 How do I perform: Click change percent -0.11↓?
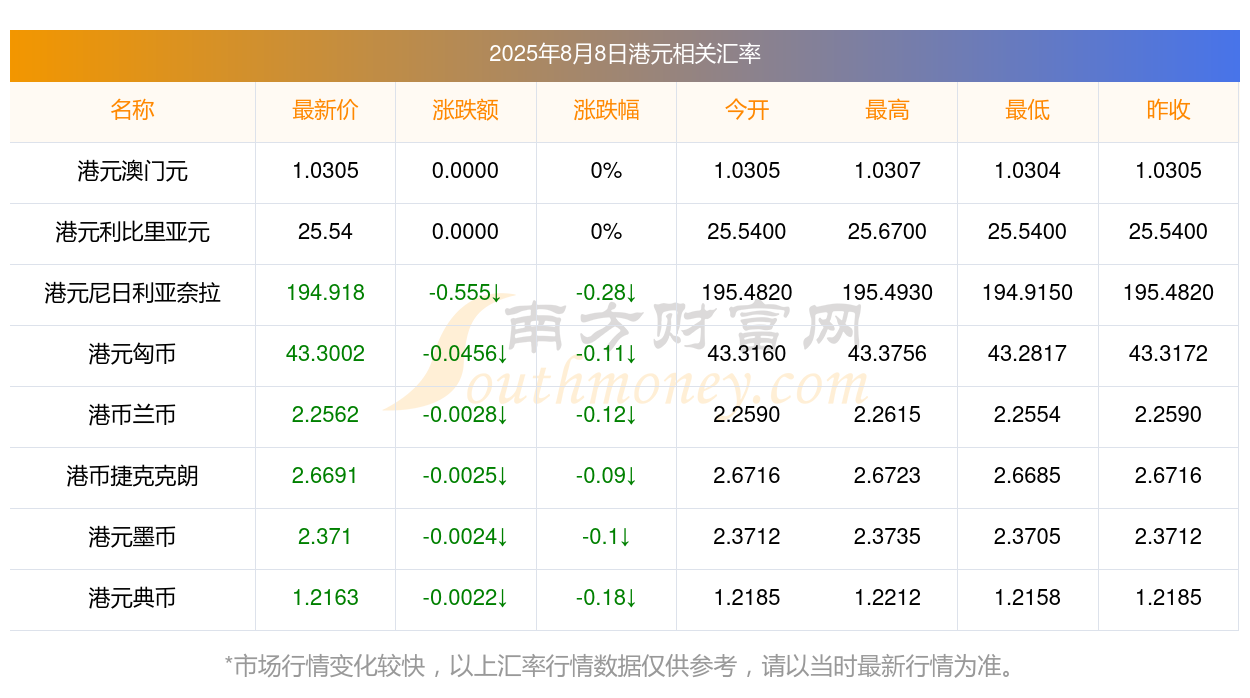[606, 354]
